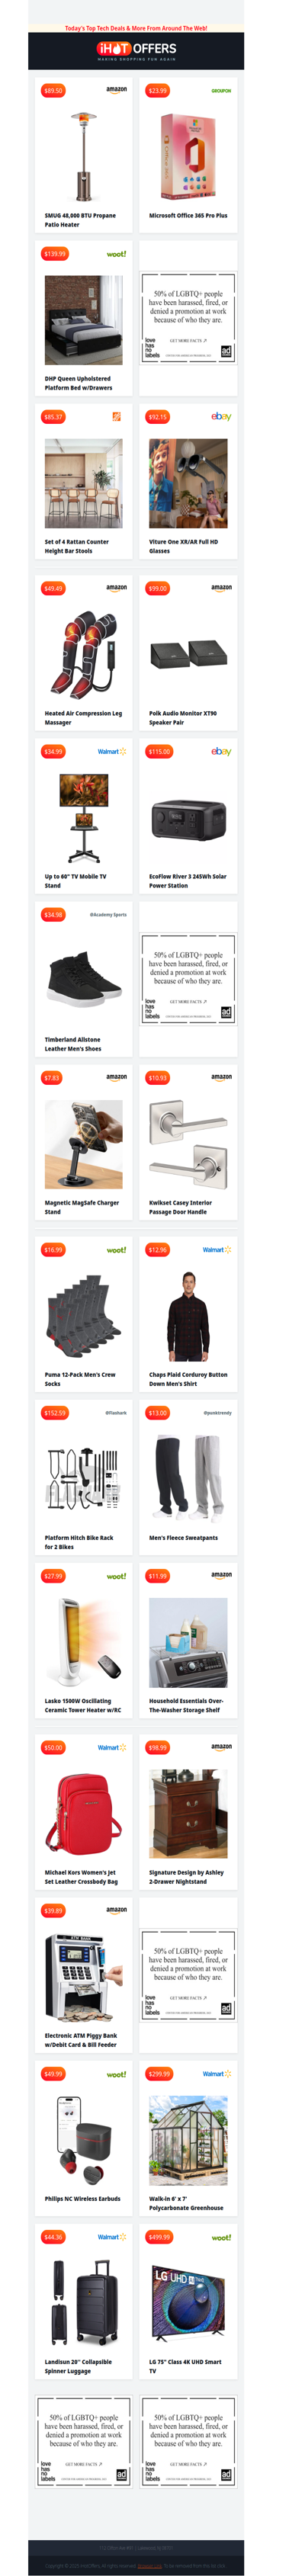Click Groupon logo on Microsoft Office deal

[x=221, y=91]
